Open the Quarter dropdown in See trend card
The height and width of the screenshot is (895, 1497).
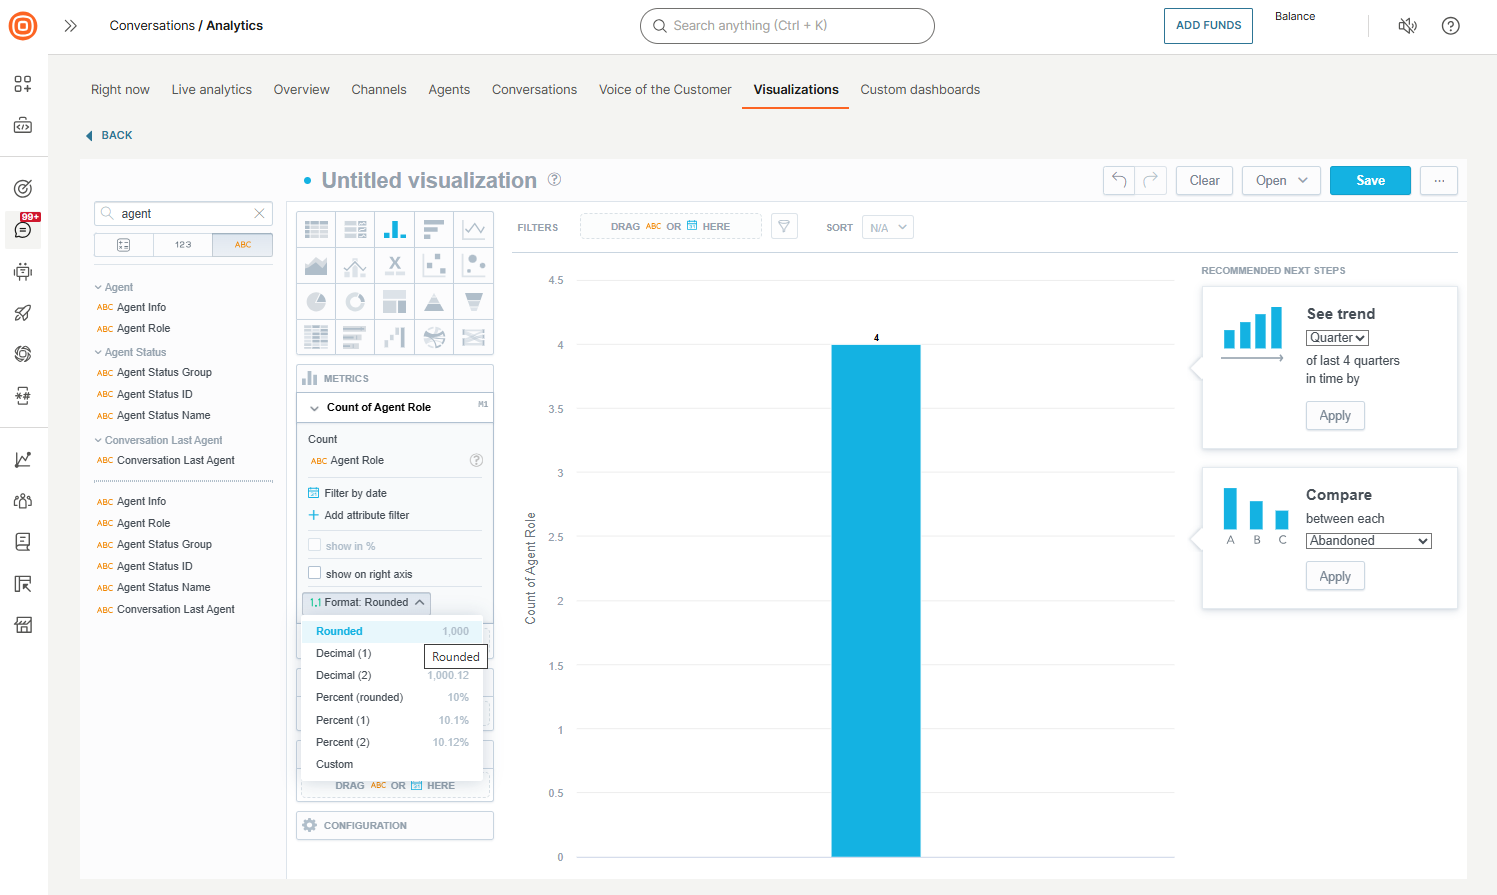point(1337,337)
